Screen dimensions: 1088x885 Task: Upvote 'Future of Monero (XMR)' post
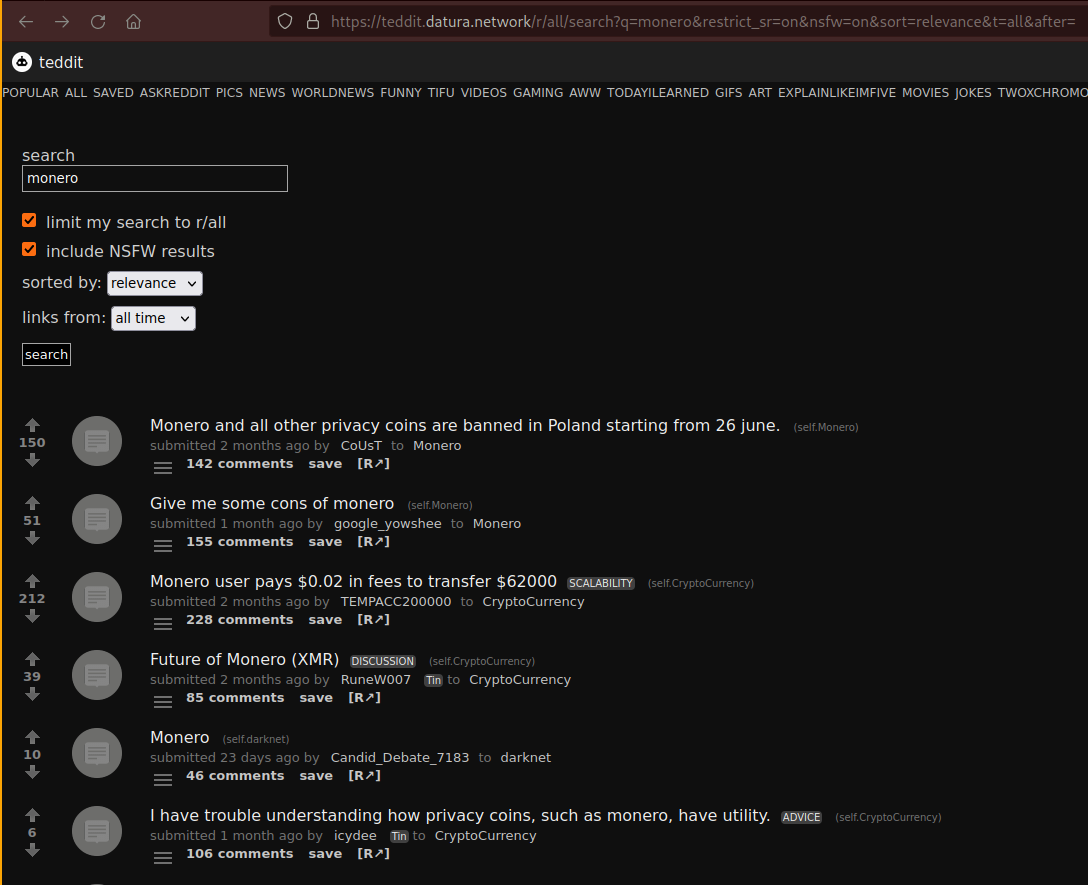pyautogui.click(x=32, y=659)
